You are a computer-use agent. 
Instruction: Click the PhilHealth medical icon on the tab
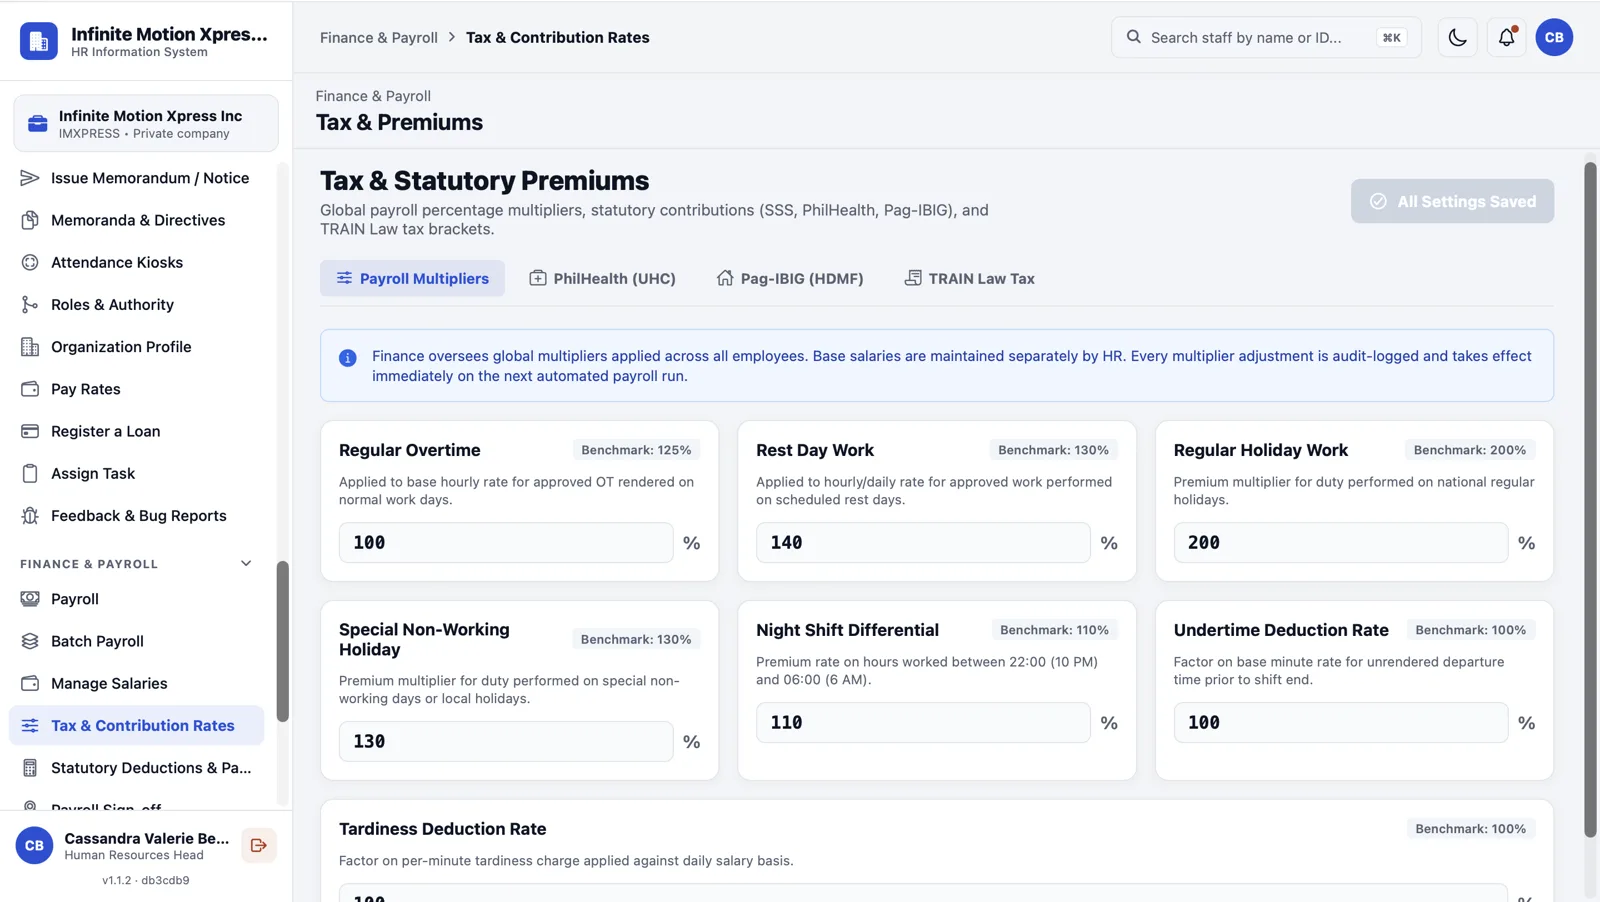coord(538,278)
